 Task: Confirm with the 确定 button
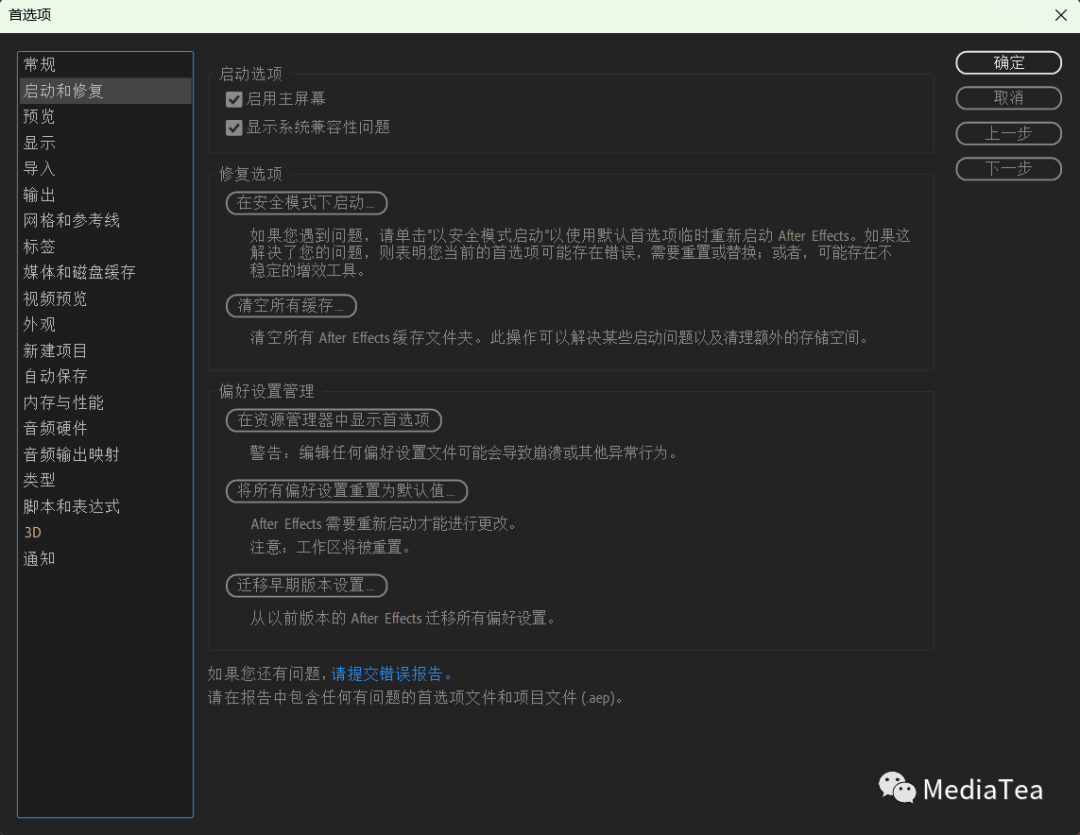click(1008, 63)
